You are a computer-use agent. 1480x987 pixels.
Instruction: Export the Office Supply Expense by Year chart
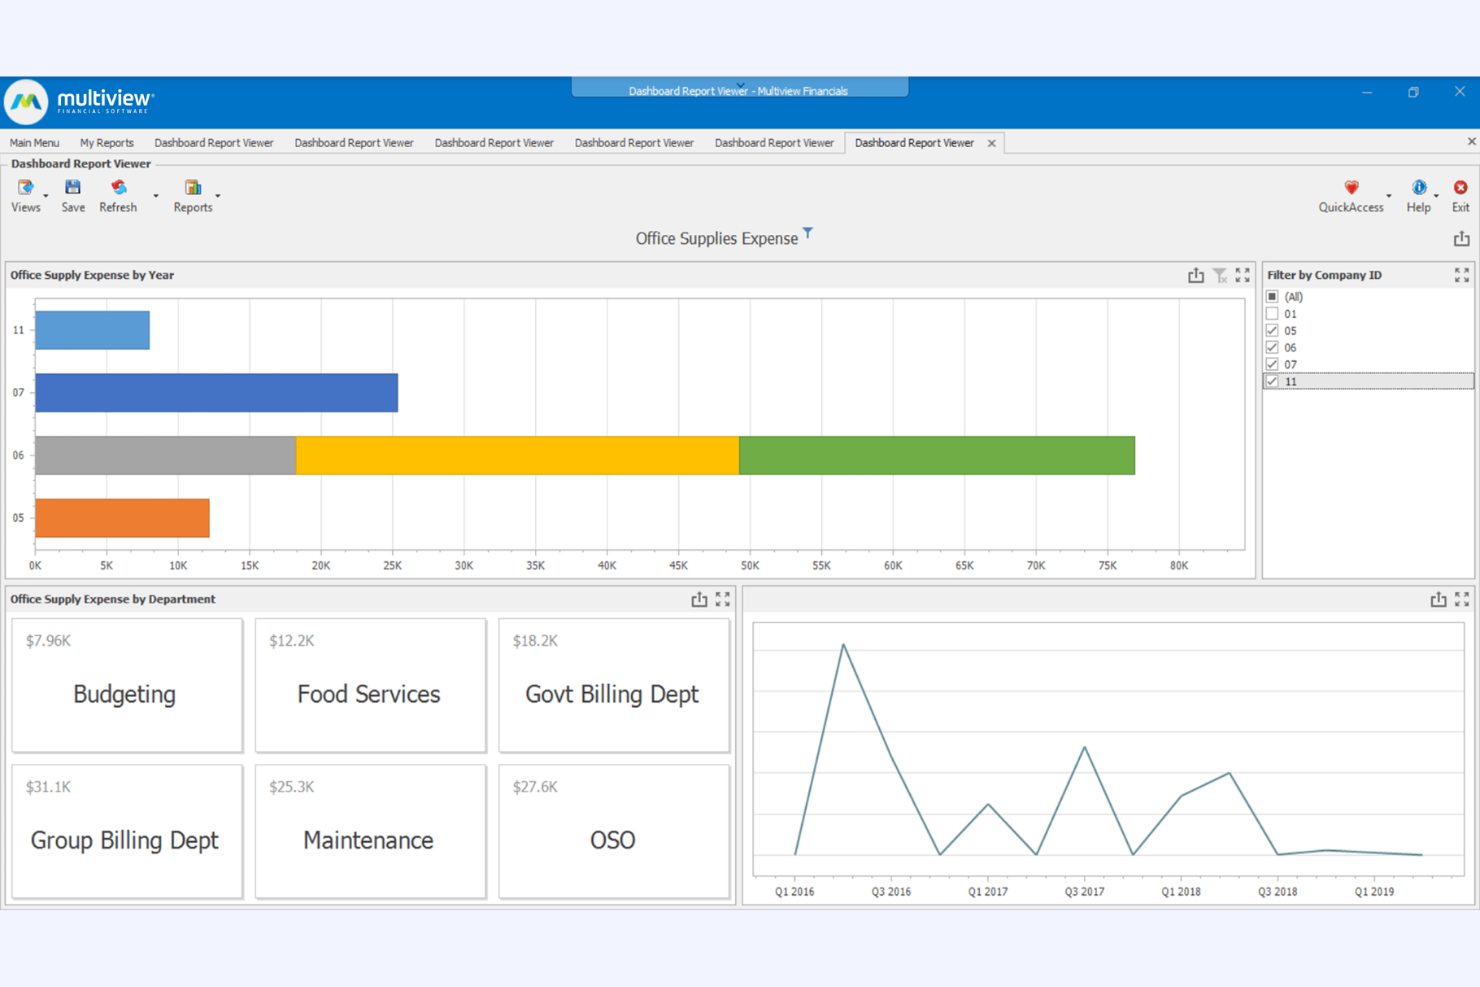click(1196, 274)
